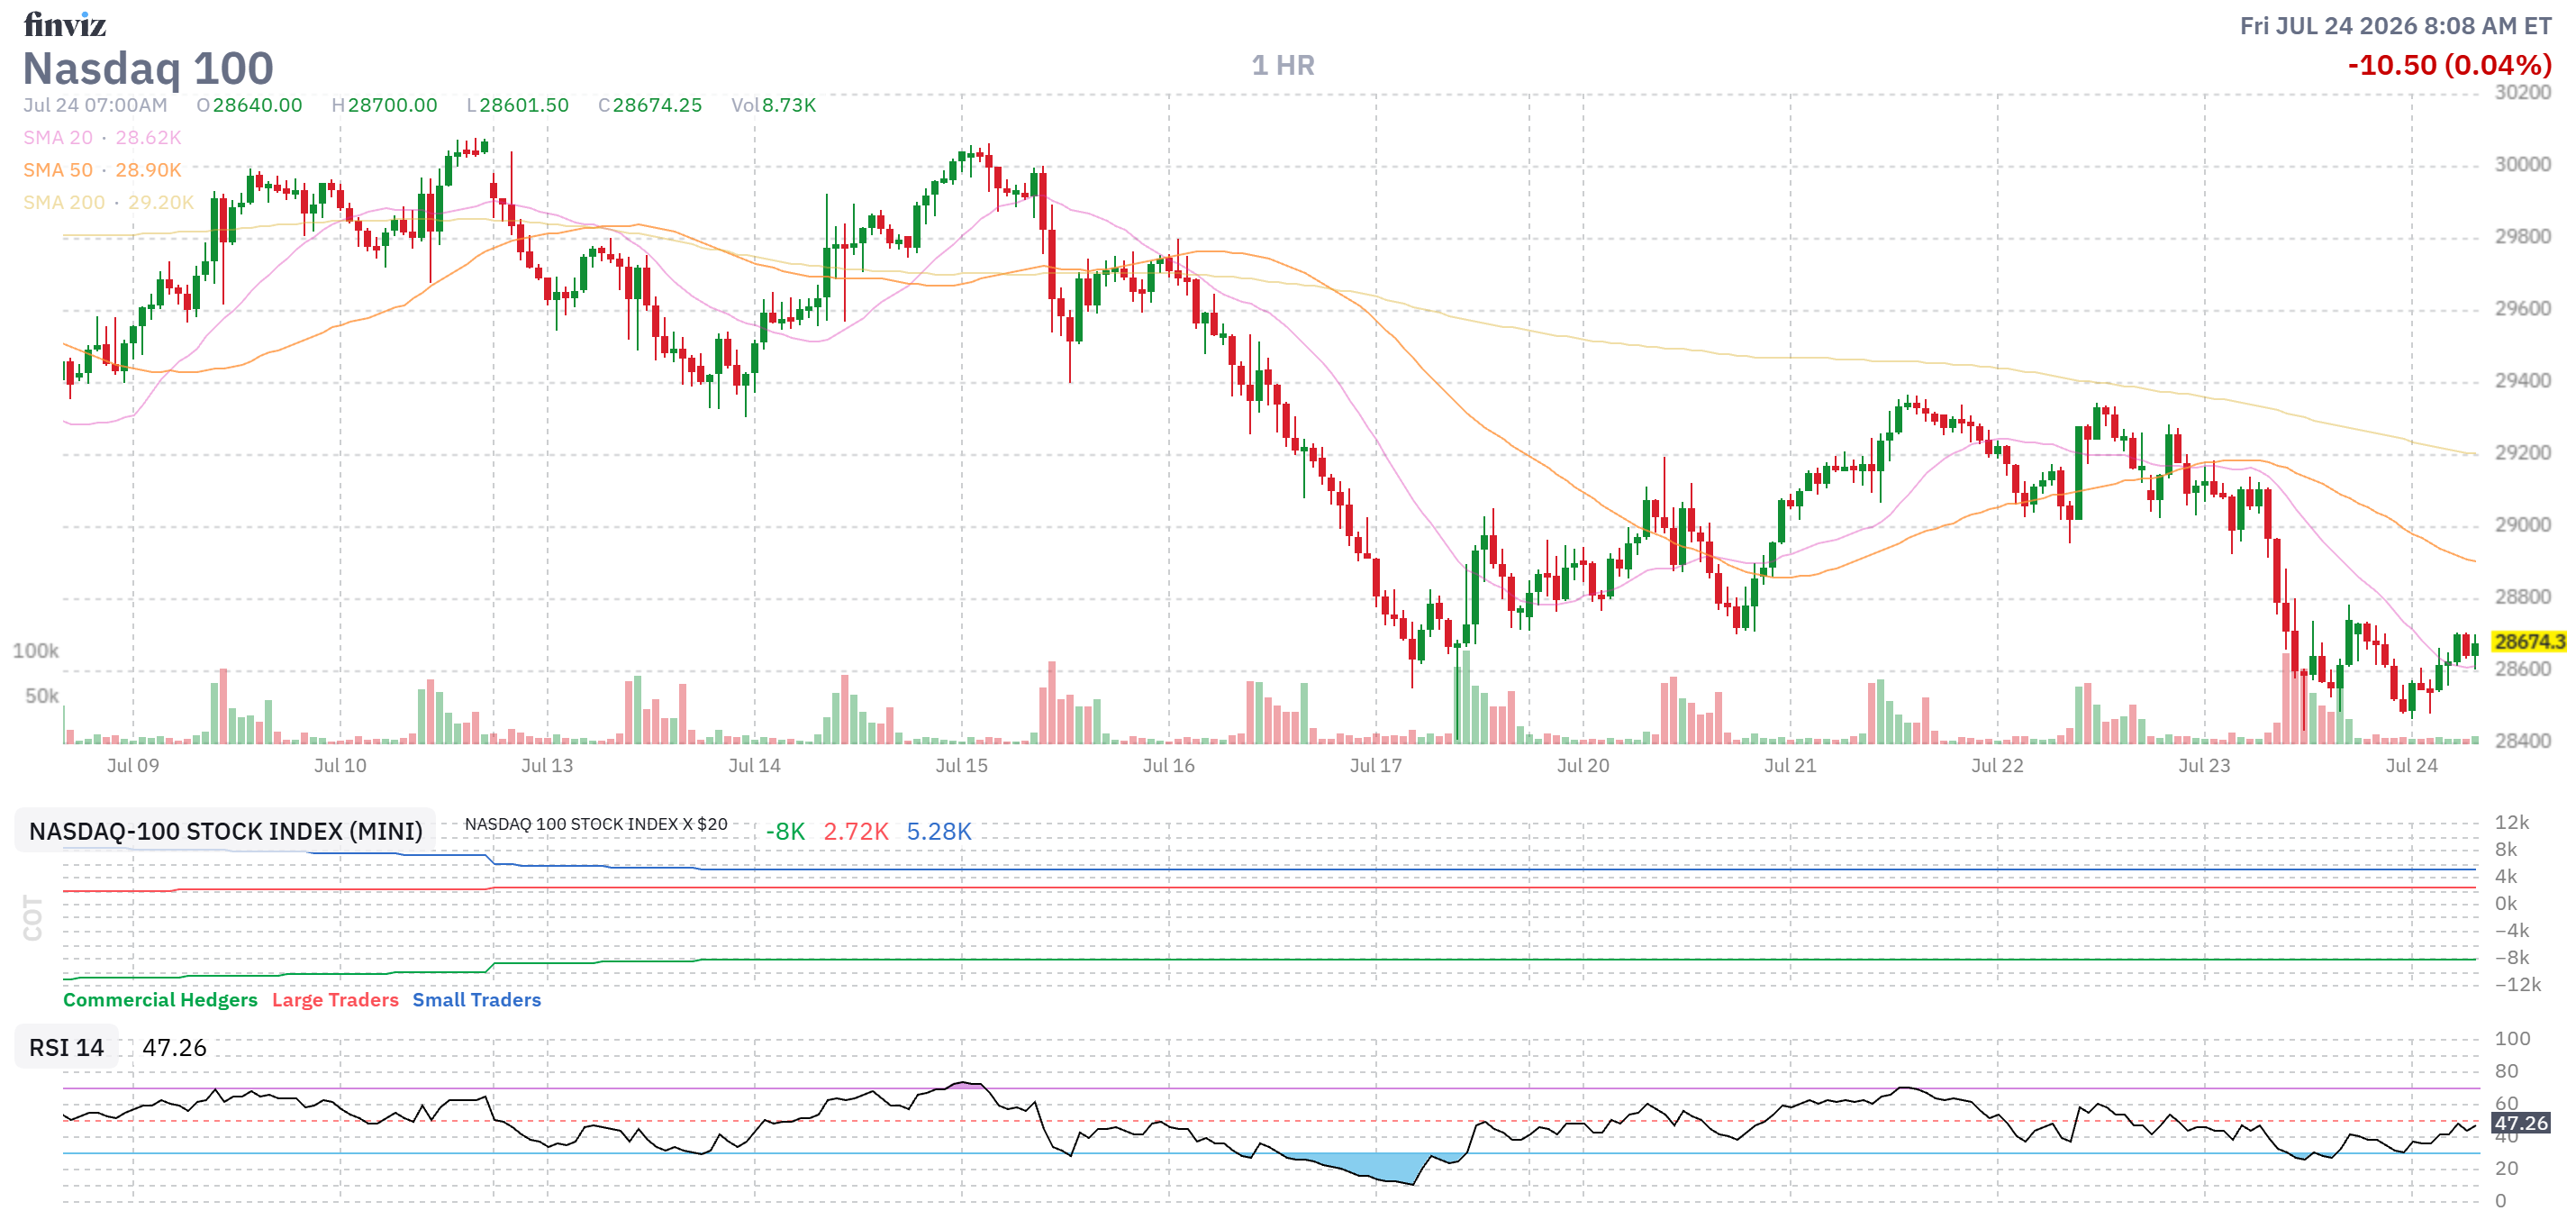Select the green -8K COT value
This screenshot has width=2576, height=1229.
pyautogui.click(x=785, y=832)
